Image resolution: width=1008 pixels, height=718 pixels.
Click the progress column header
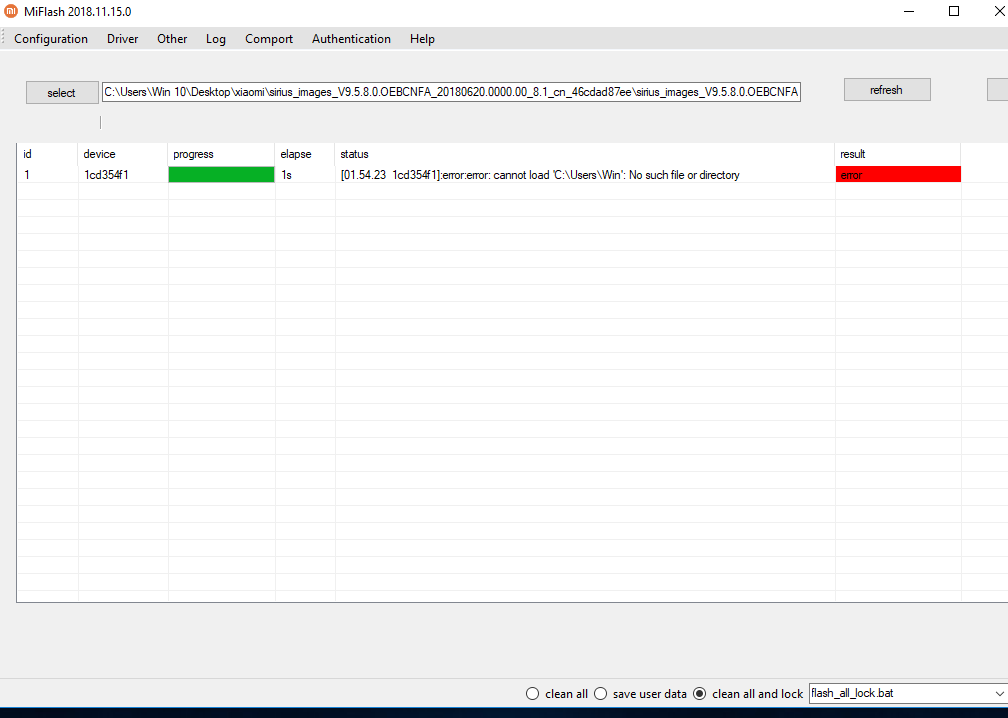click(221, 154)
